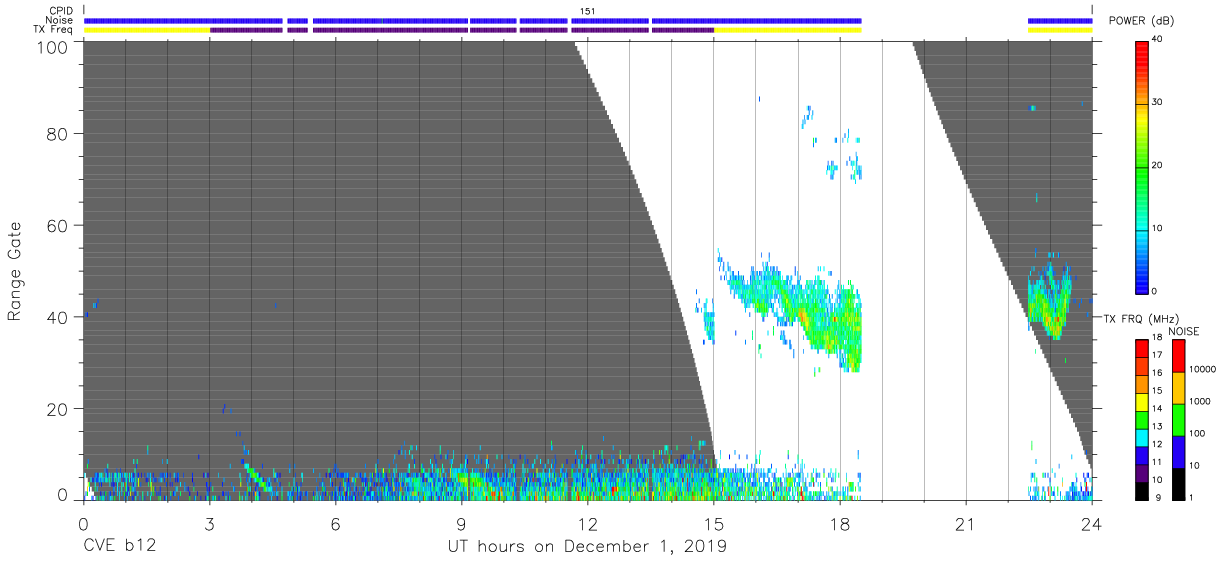Click the power color bar gradient
This screenshot has height=567, width=1228.
pos(1142,166)
